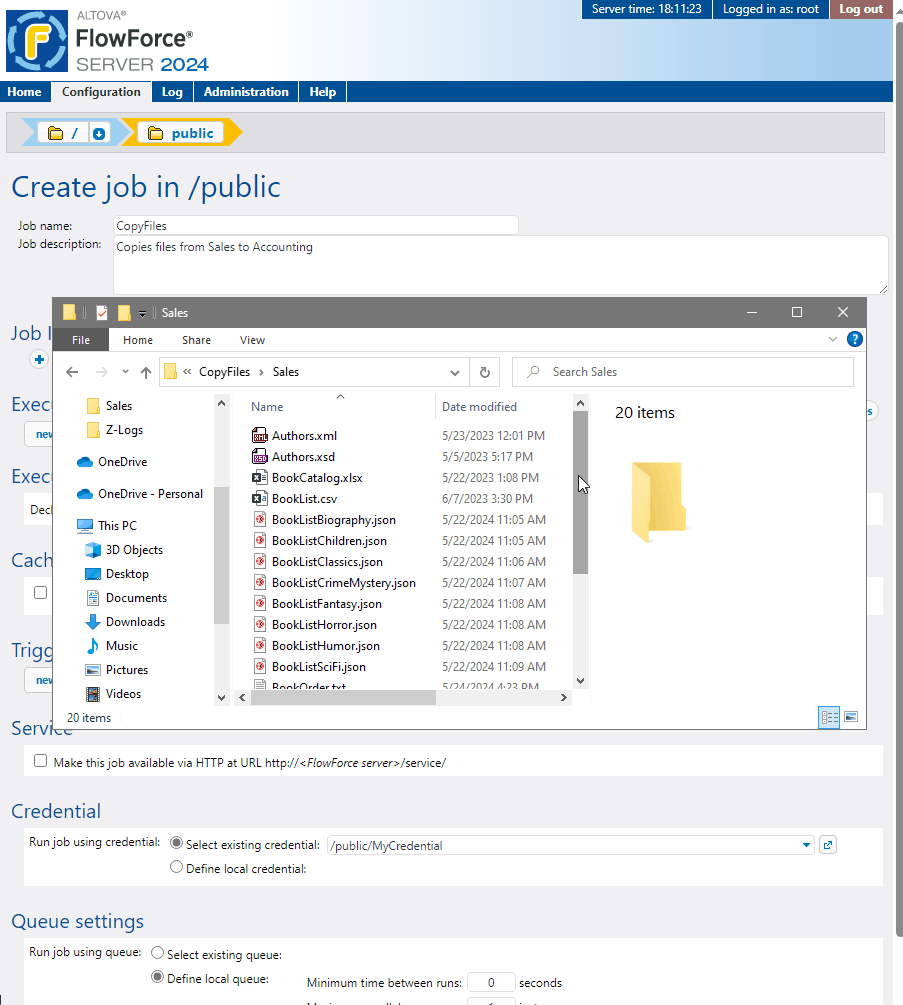Open the external link icon beside the credential dropdown
The image size is (903, 1005).
(x=827, y=845)
